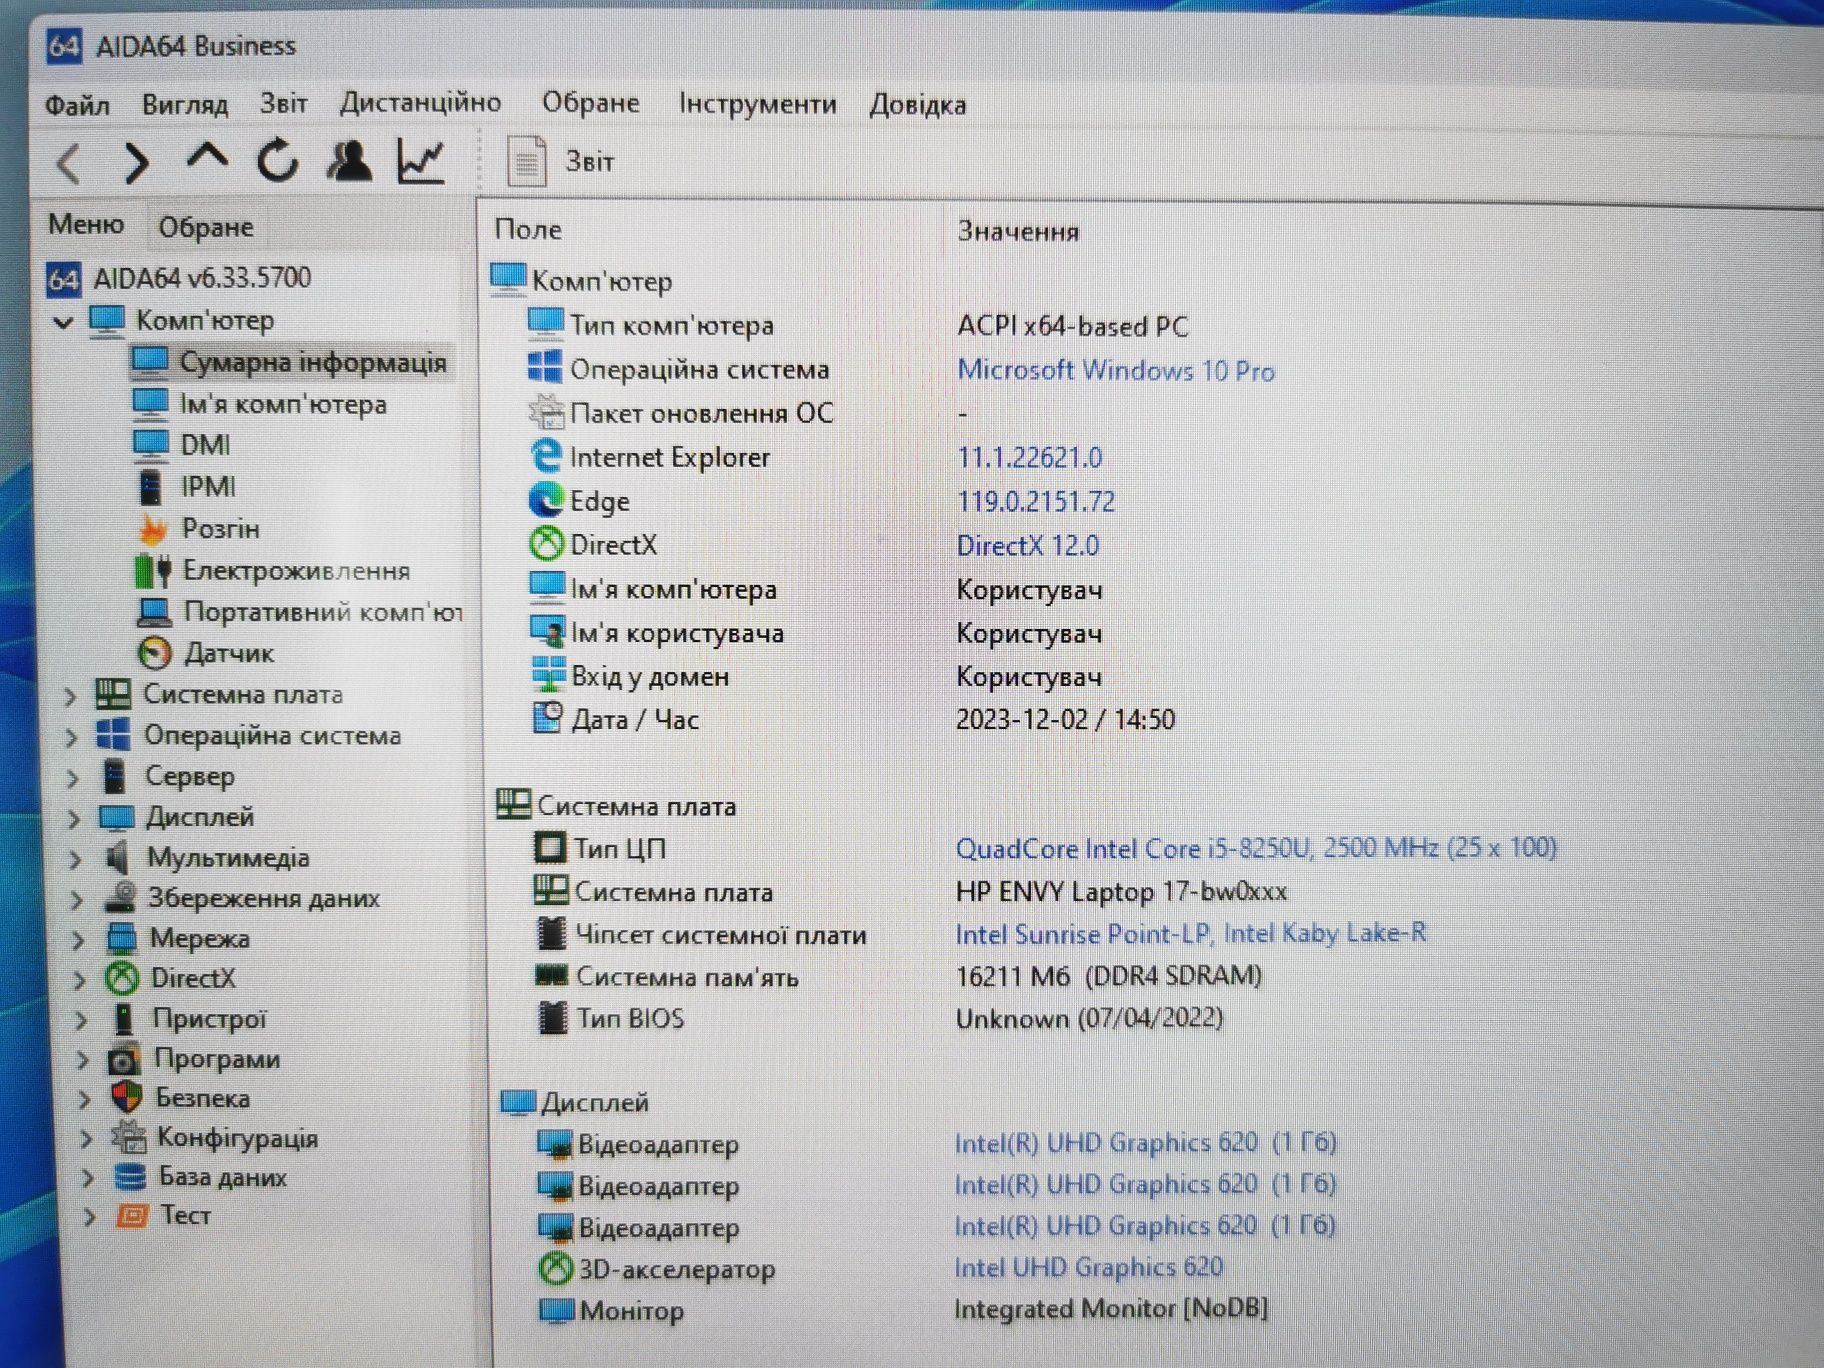Open the Звіт menu in menu bar
The image size is (1824, 1368).
coord(283,103)
